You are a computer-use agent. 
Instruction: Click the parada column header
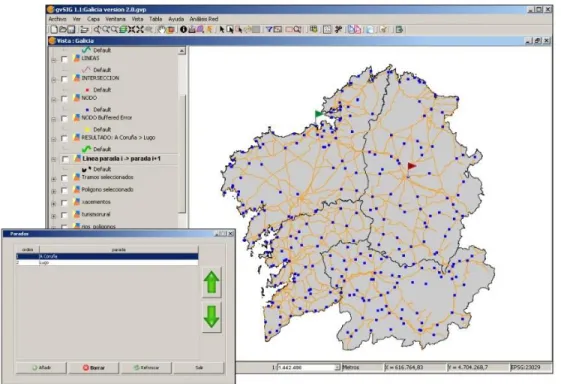click(x=119, y=249)
